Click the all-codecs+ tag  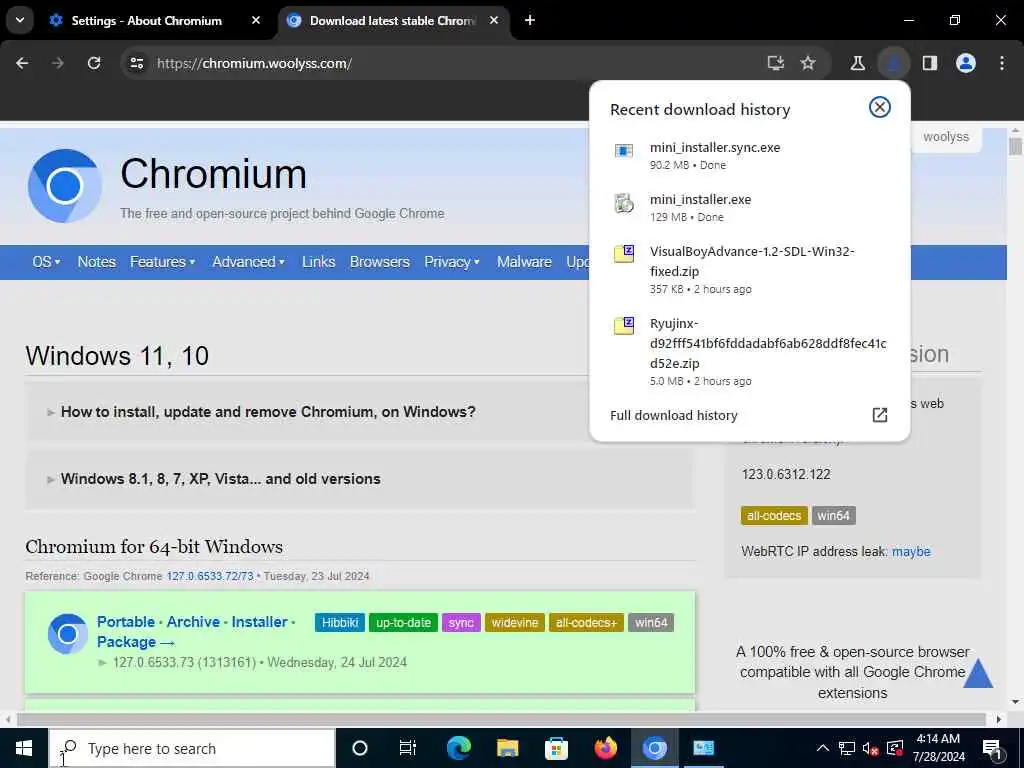coord(586,622)
